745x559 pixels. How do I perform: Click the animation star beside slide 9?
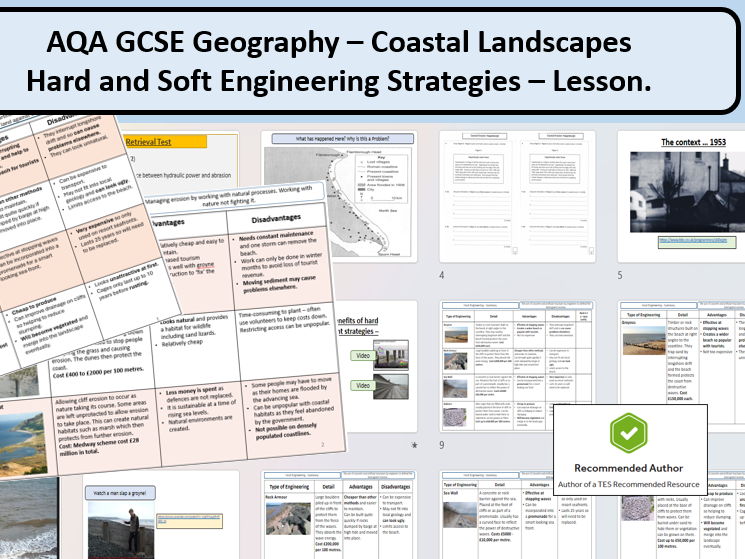tap(414, 445)
